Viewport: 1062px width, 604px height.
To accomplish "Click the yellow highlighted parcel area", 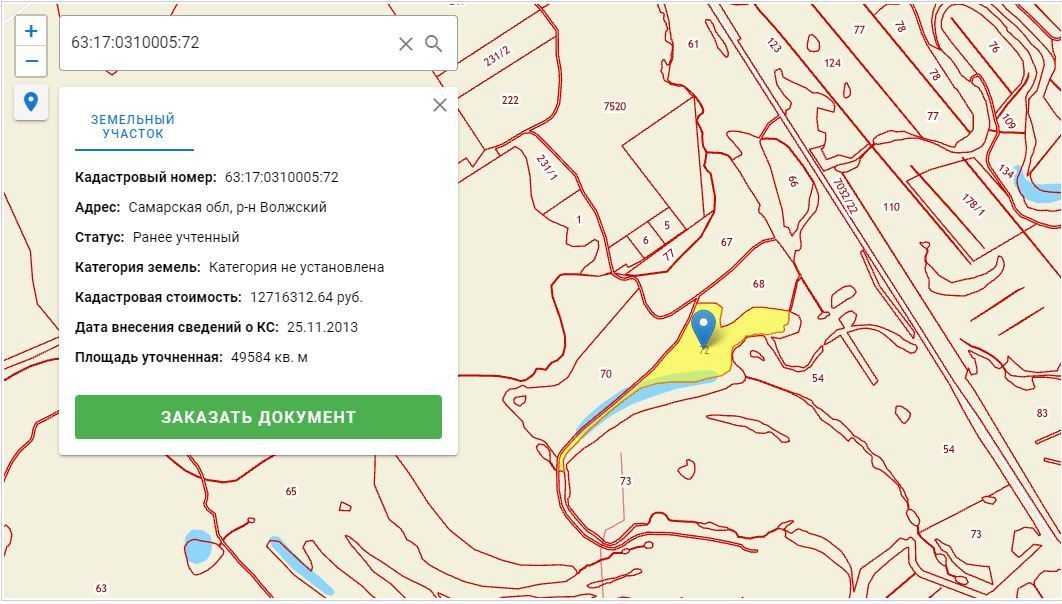I will (x=760, y=322).
